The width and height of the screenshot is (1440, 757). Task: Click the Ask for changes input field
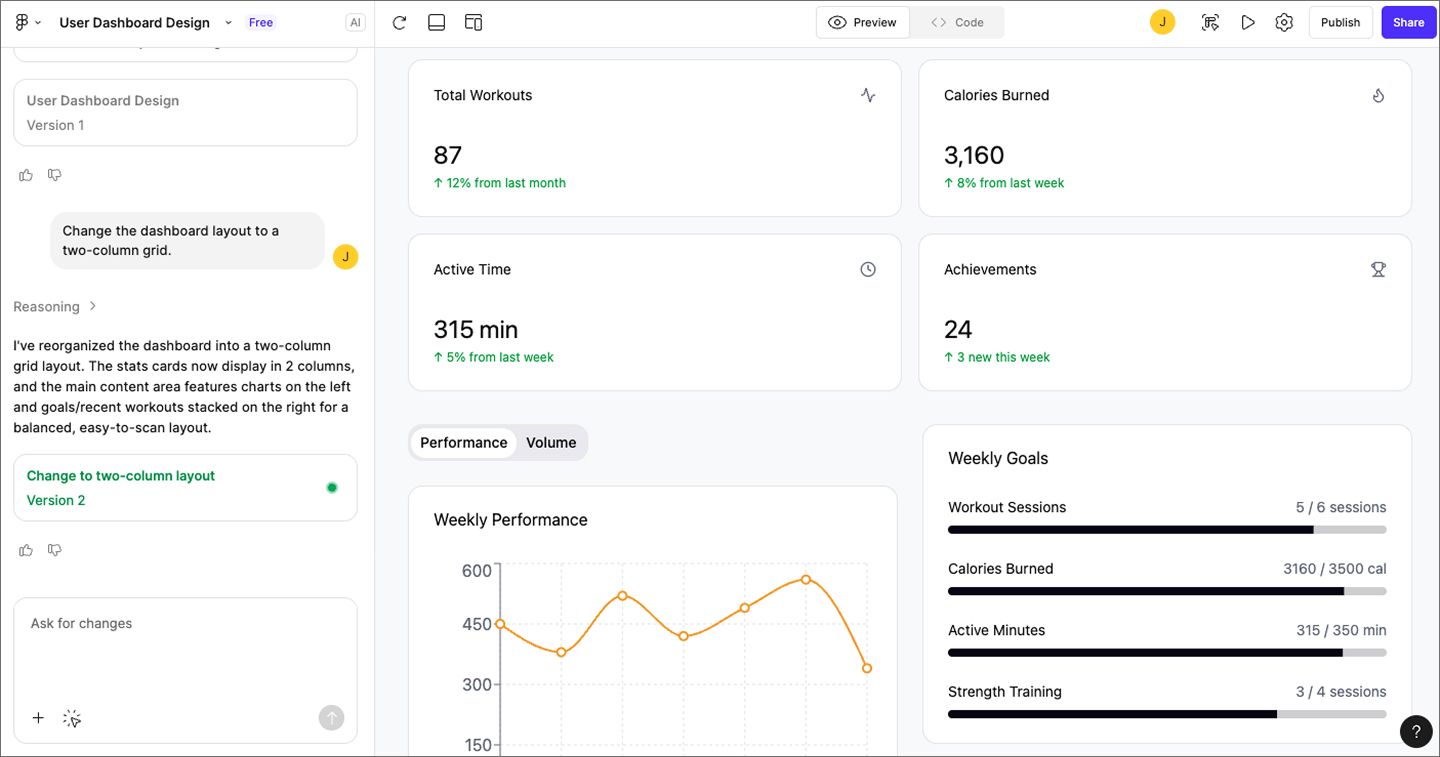point(185,650)
